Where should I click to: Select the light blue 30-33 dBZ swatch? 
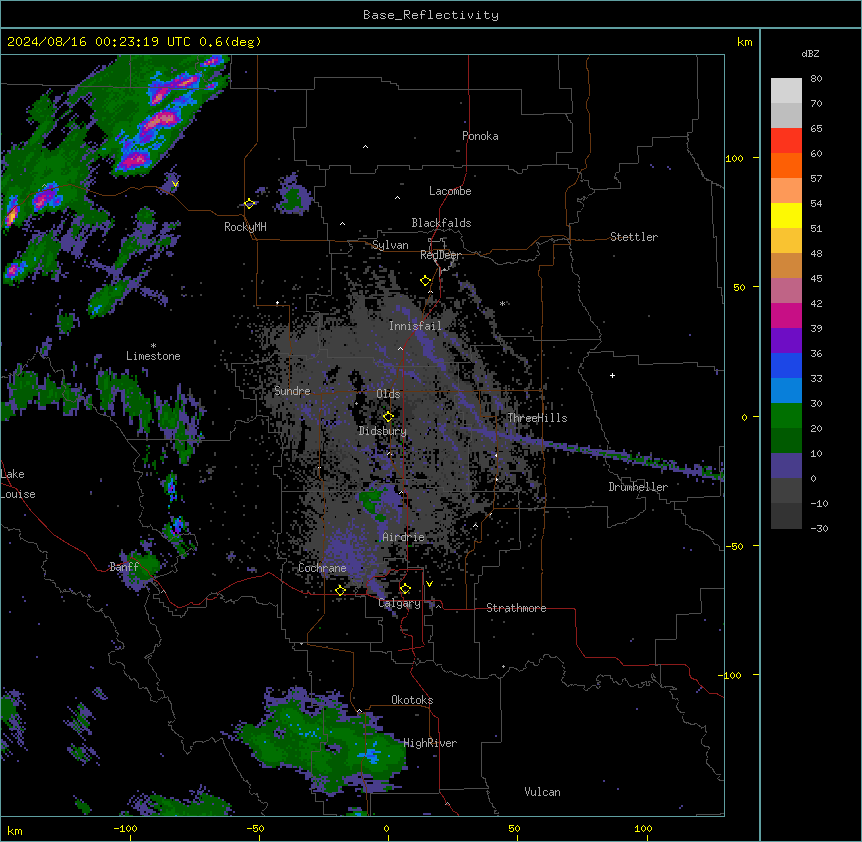click(x=786, y=391)
